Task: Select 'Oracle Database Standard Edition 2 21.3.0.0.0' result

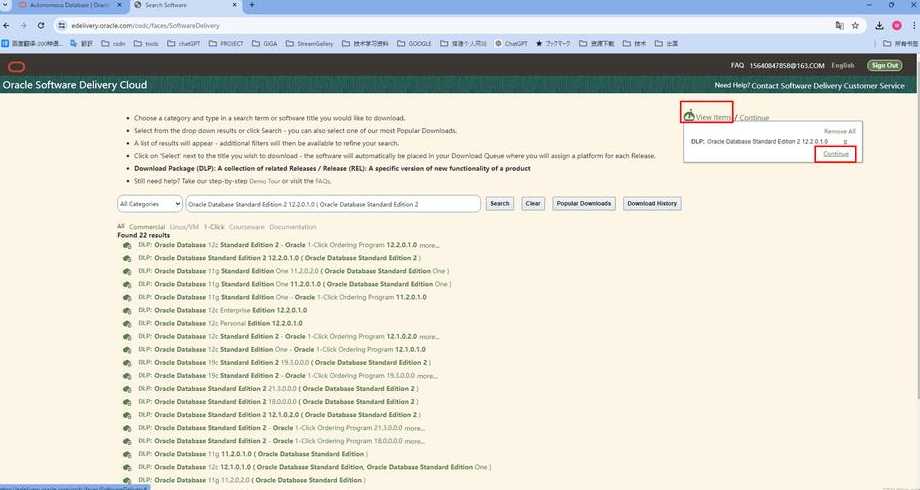Action: pos(278,389)
